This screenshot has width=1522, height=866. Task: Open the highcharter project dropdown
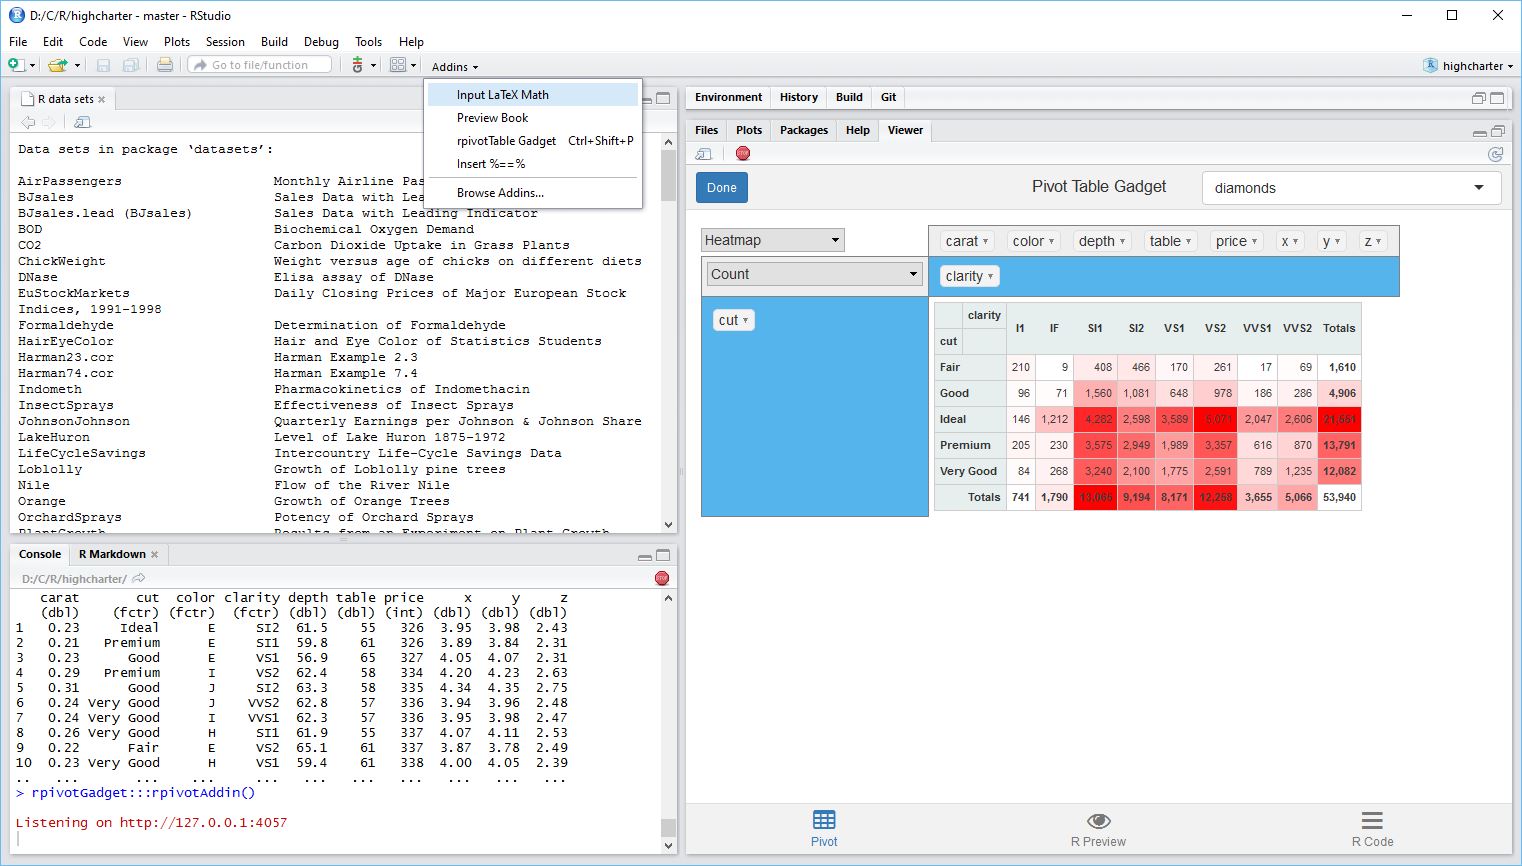point(1468,66)
